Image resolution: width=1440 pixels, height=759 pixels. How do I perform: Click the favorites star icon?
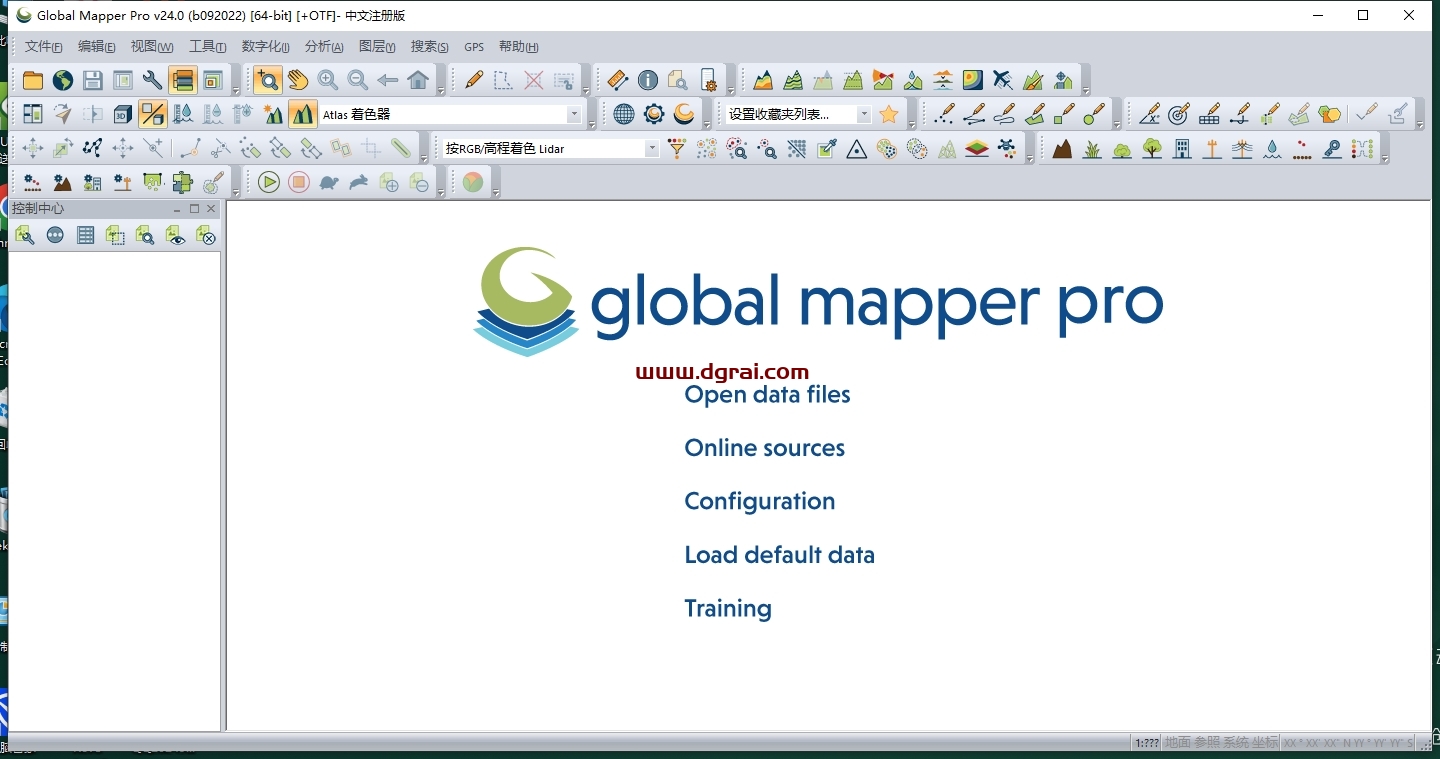coord(889,114)
